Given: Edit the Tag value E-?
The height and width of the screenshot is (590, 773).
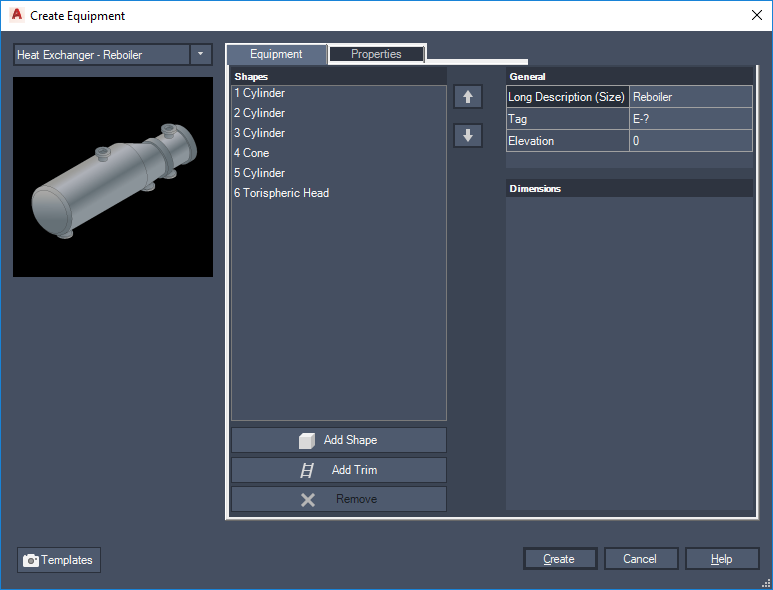Looking at the screenshot, I should click(x=691, y=119).
